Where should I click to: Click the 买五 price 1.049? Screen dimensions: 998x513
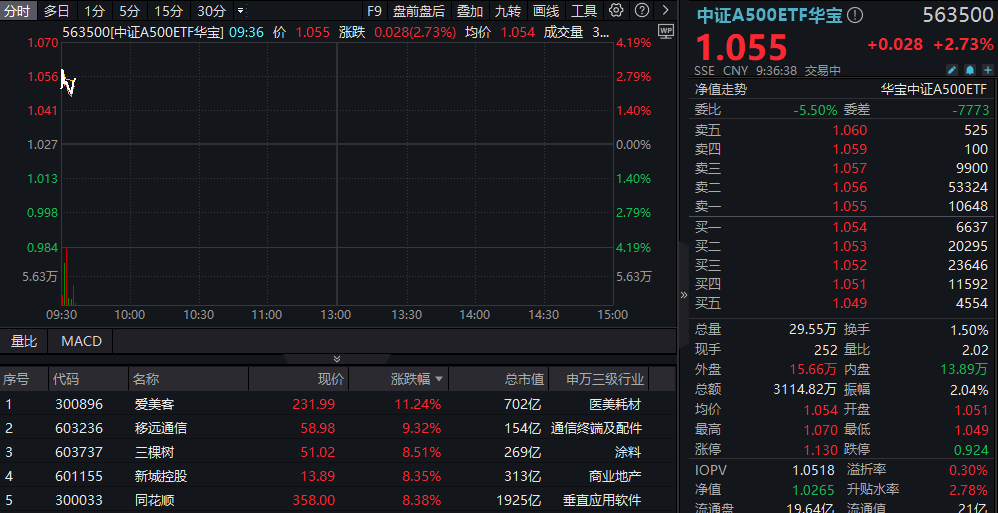(x=850, y=303)
